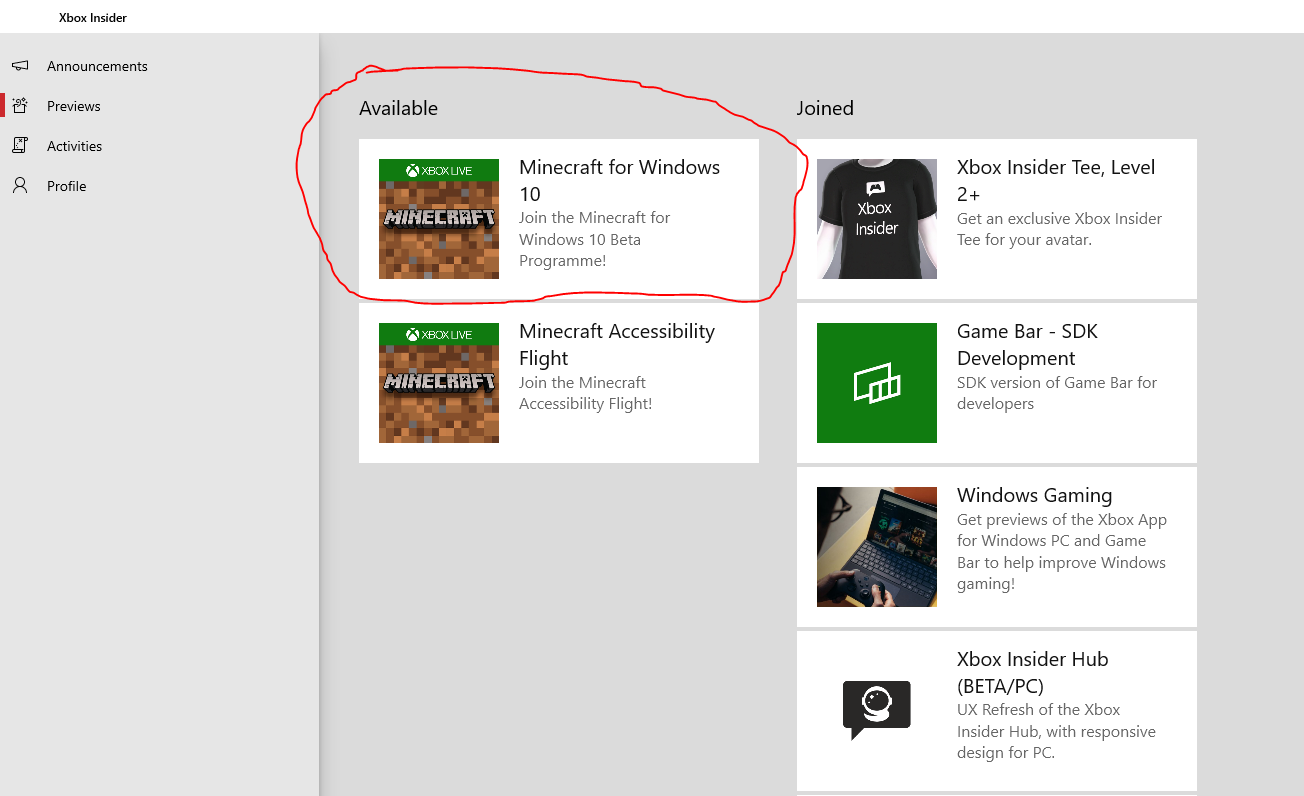Click the Xbox Insider Hub astronaut icon
1304x796 pixels.
(877, 711)
